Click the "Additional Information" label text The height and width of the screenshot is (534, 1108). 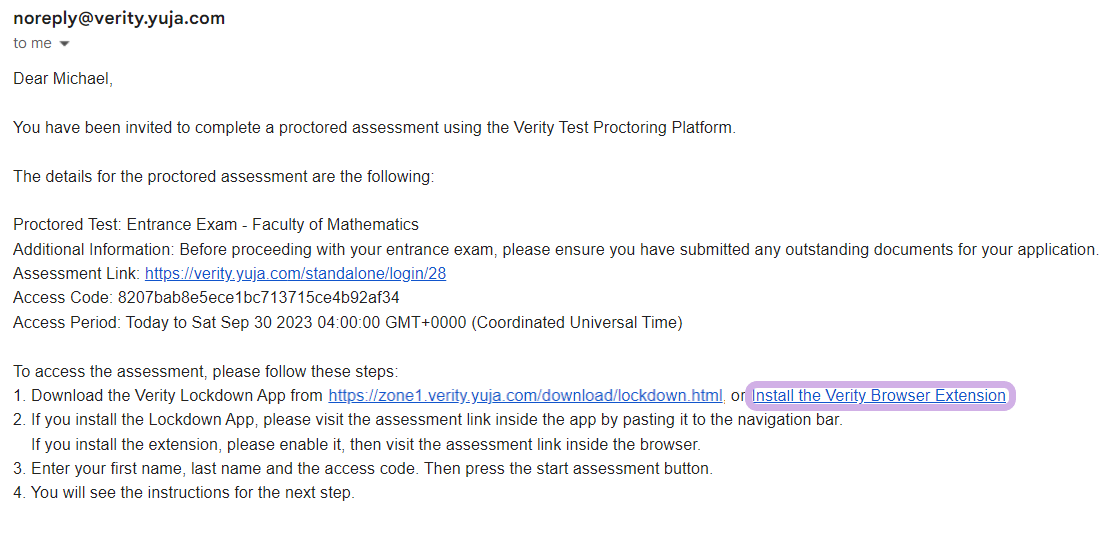(93, 249)
